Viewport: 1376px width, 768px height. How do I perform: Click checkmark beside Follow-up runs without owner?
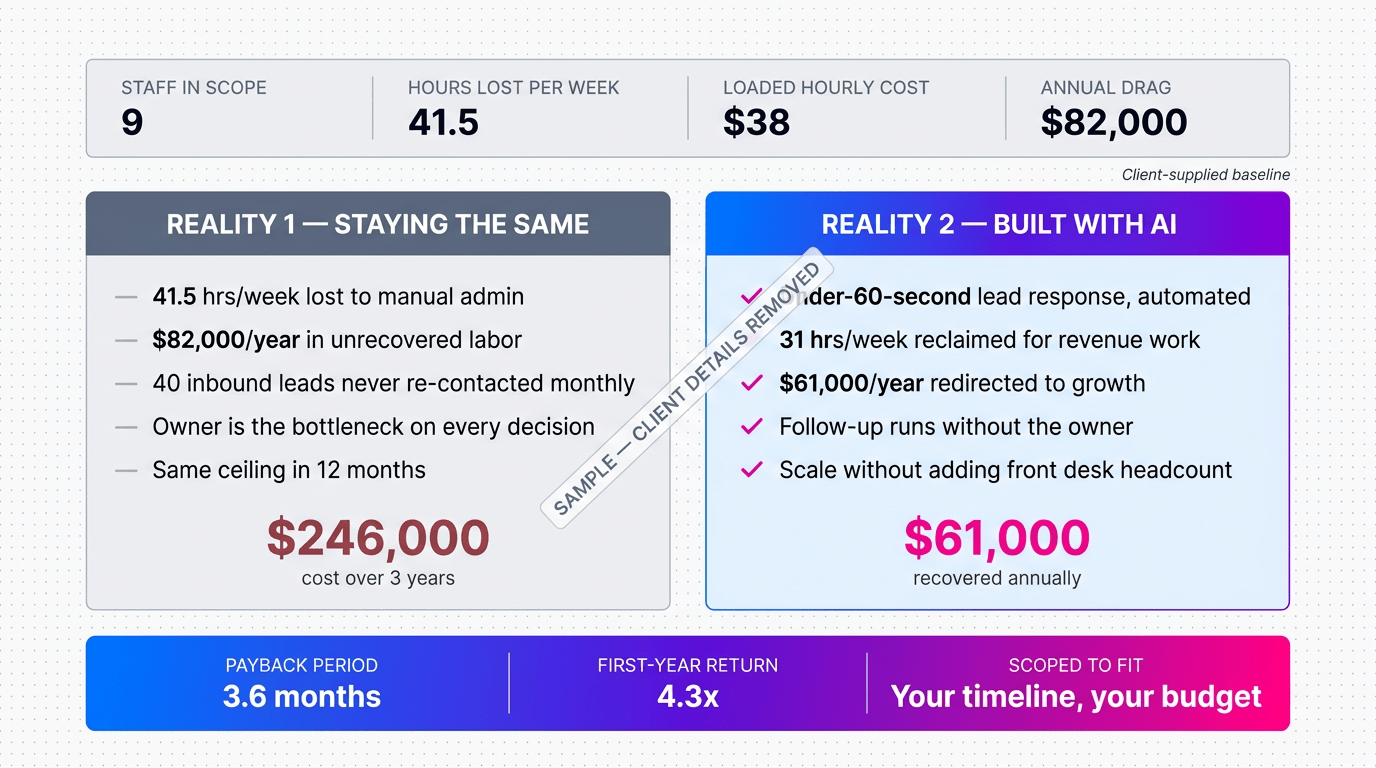coord(751,427)
